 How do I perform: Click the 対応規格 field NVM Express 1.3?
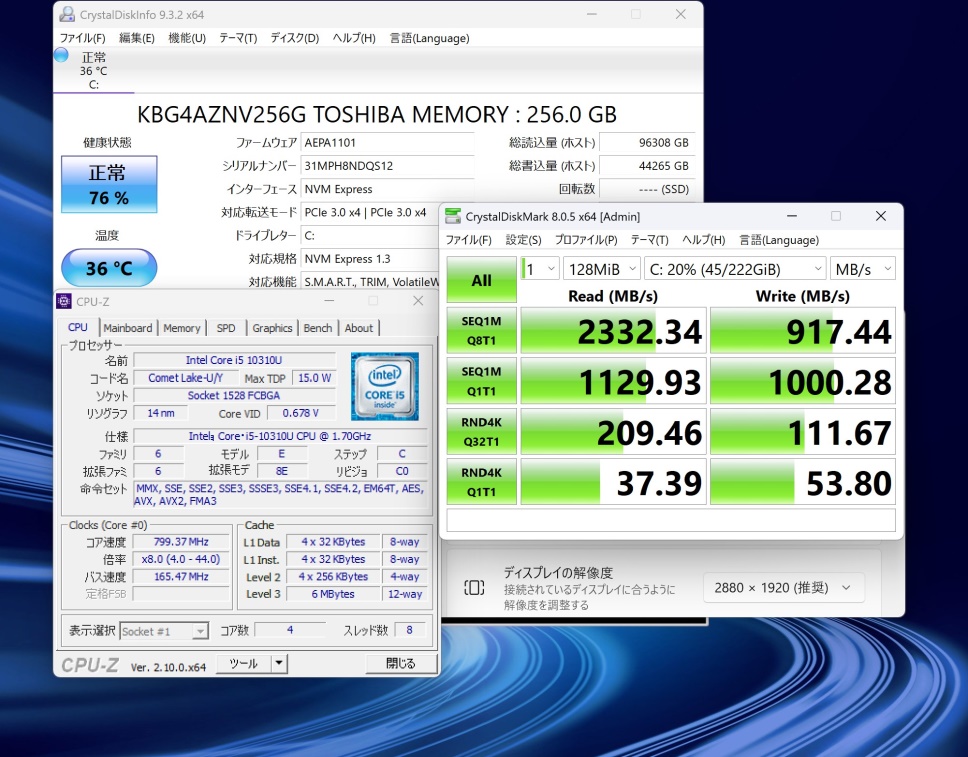tap(369, 259)
